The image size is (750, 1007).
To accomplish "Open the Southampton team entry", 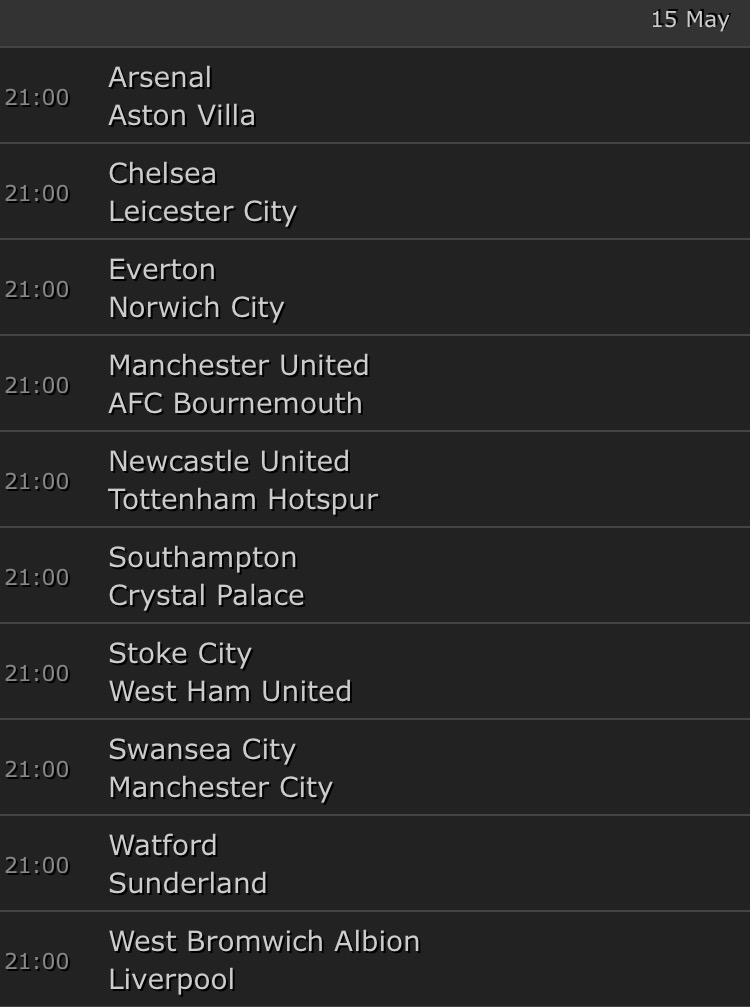I will tap(202, 557).
